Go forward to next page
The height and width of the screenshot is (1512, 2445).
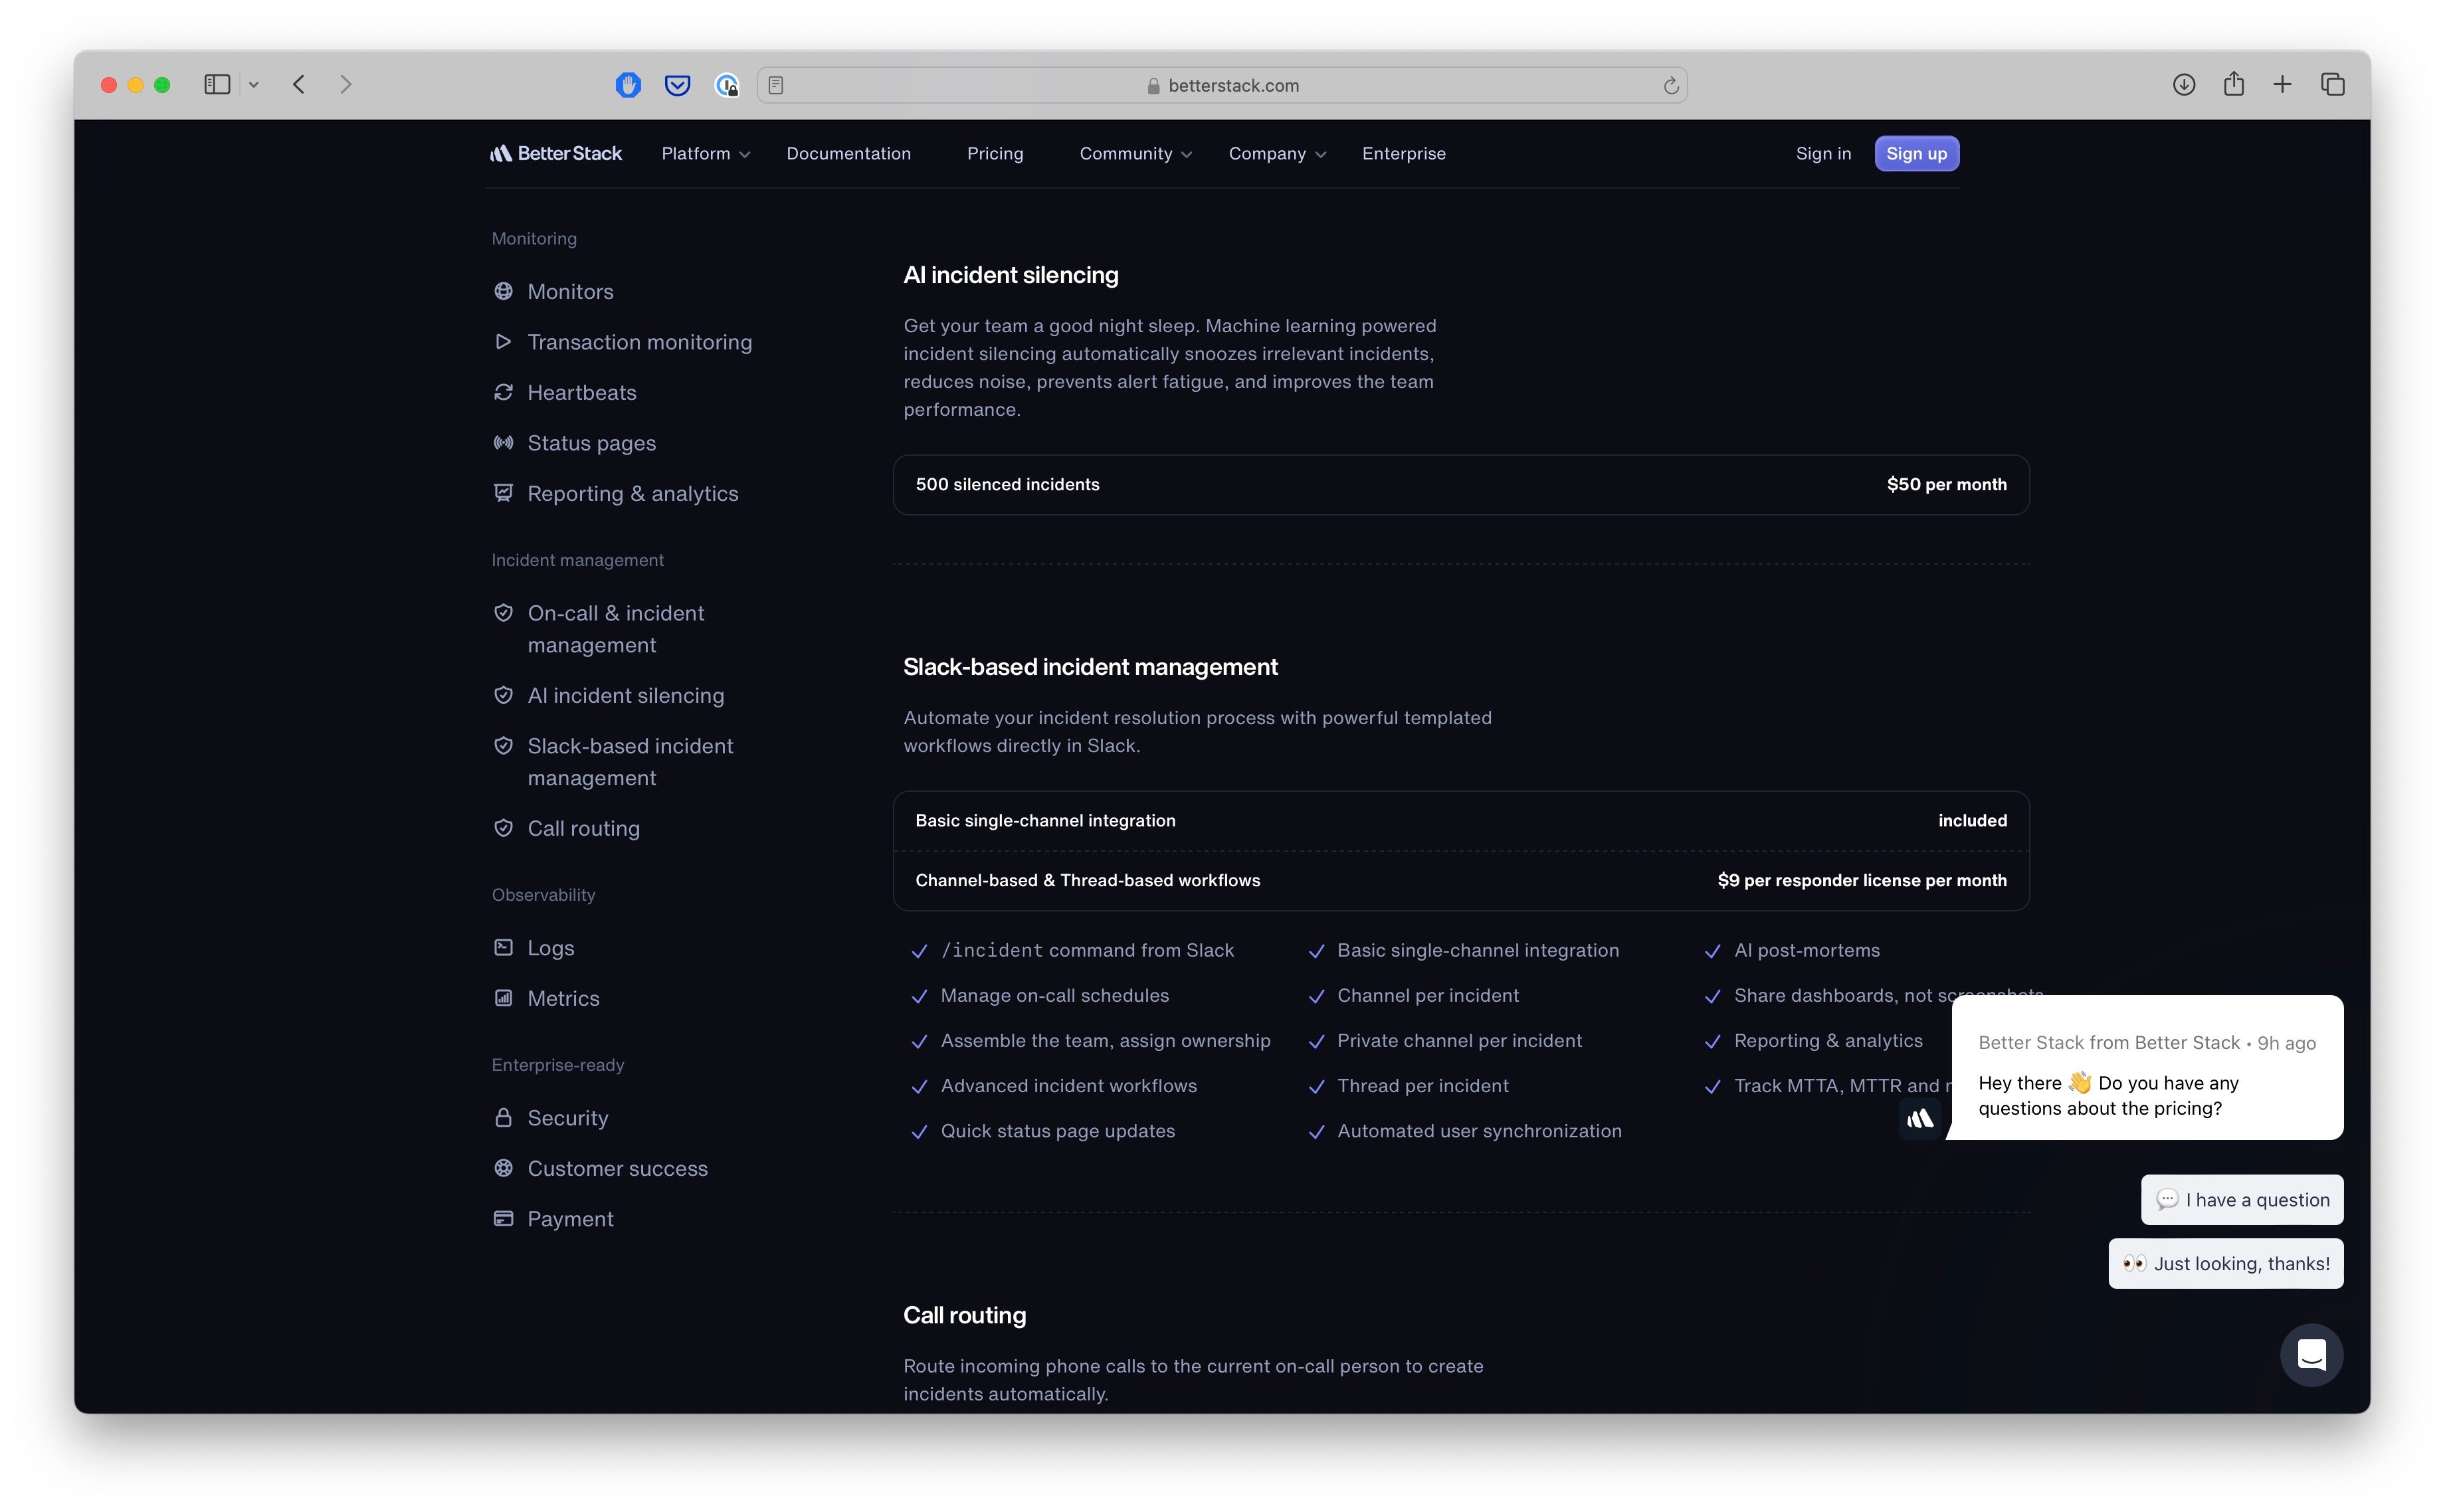click(346, 85)
